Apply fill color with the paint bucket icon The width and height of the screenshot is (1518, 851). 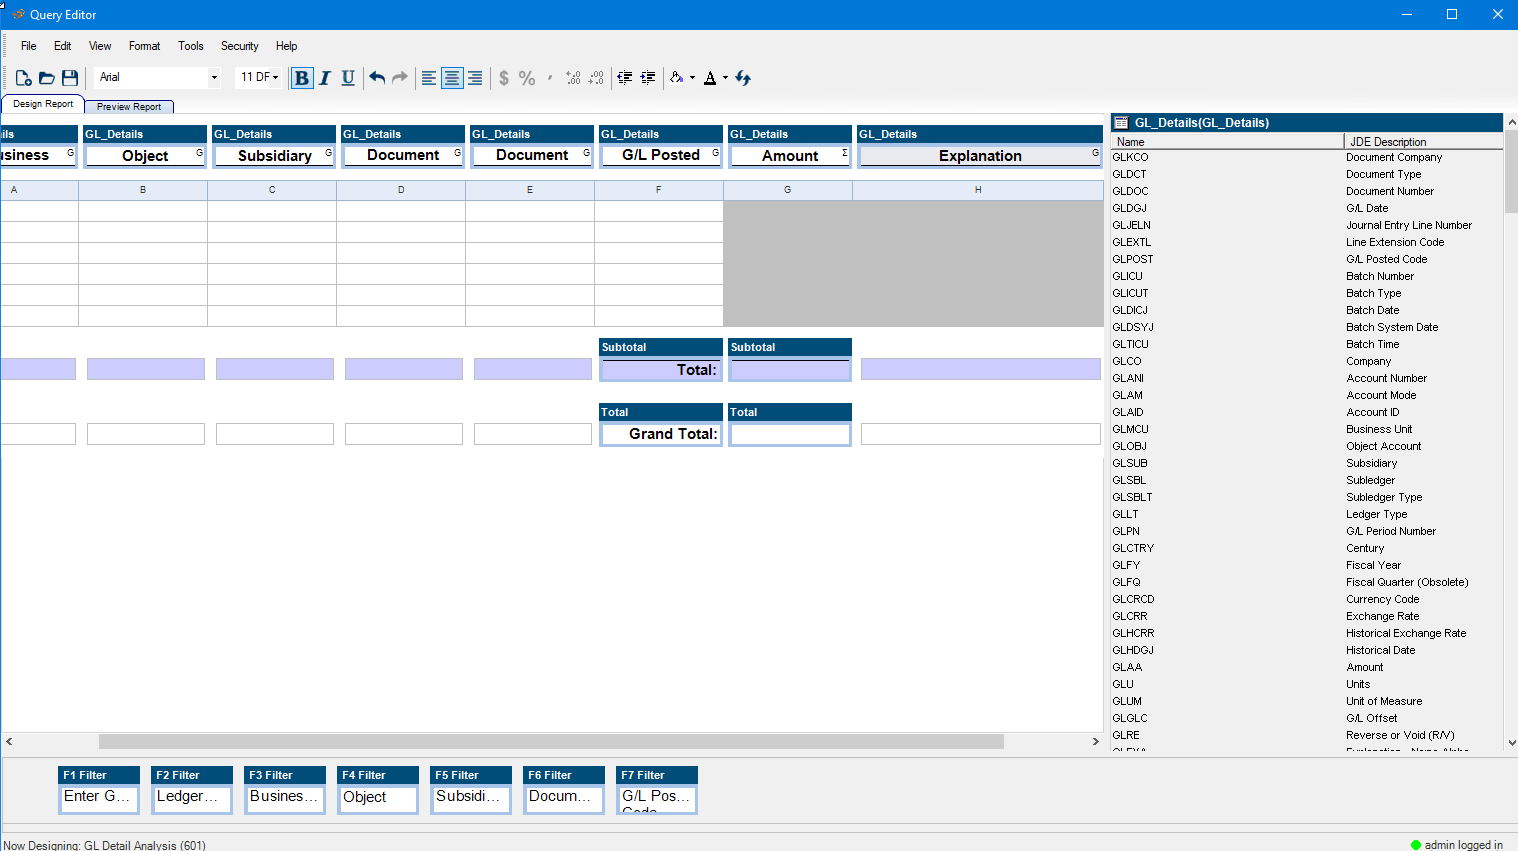(x=678, y=78)
